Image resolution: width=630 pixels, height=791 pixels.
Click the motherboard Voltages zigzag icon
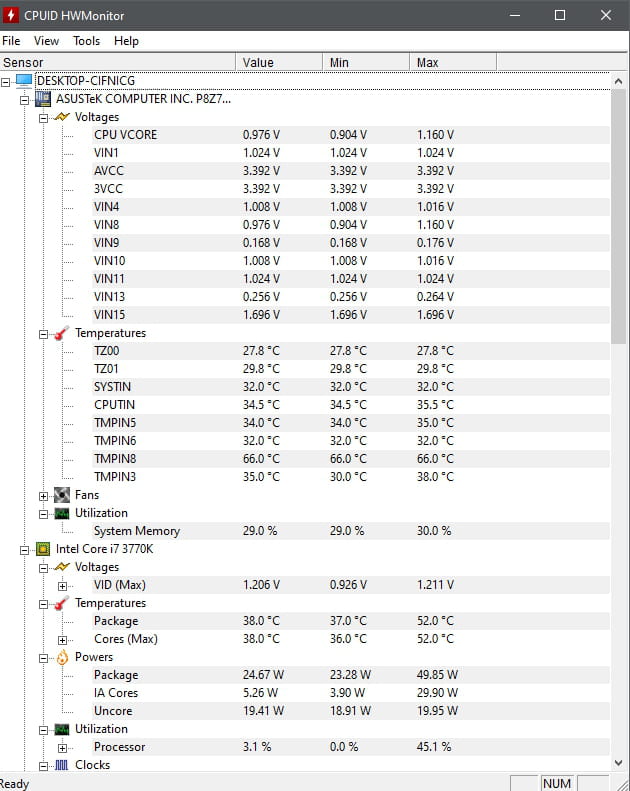click(x=62, y=117)
